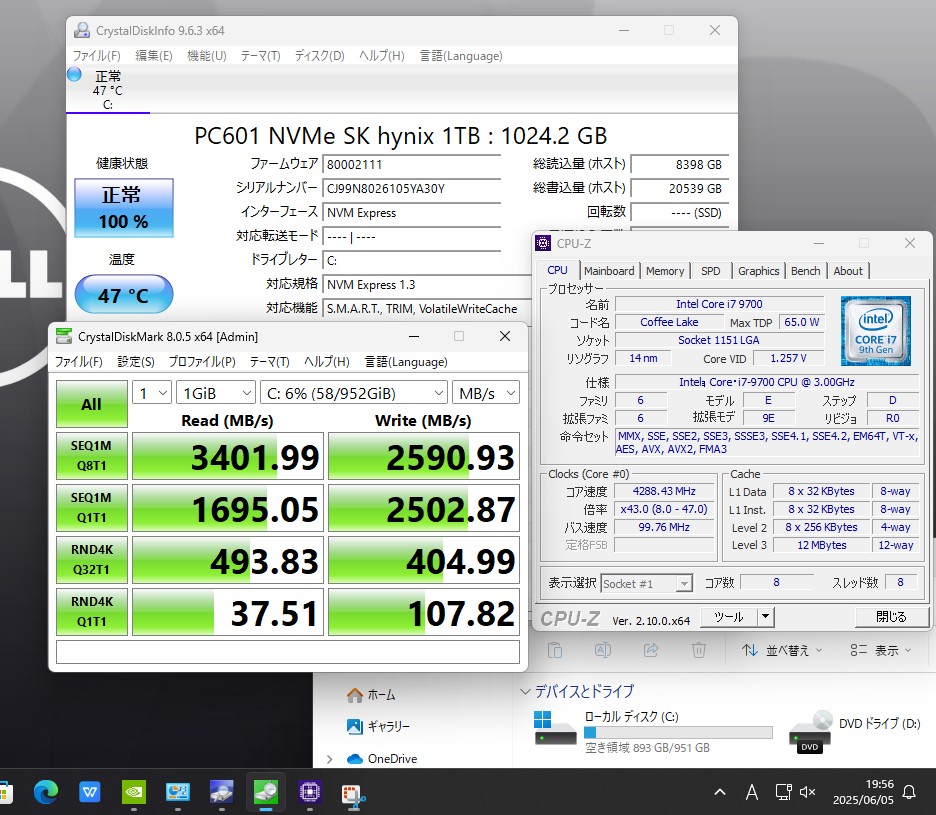
Task: Open the ツール dropdown arrow in CPU-Z
Action: (765, 617)
